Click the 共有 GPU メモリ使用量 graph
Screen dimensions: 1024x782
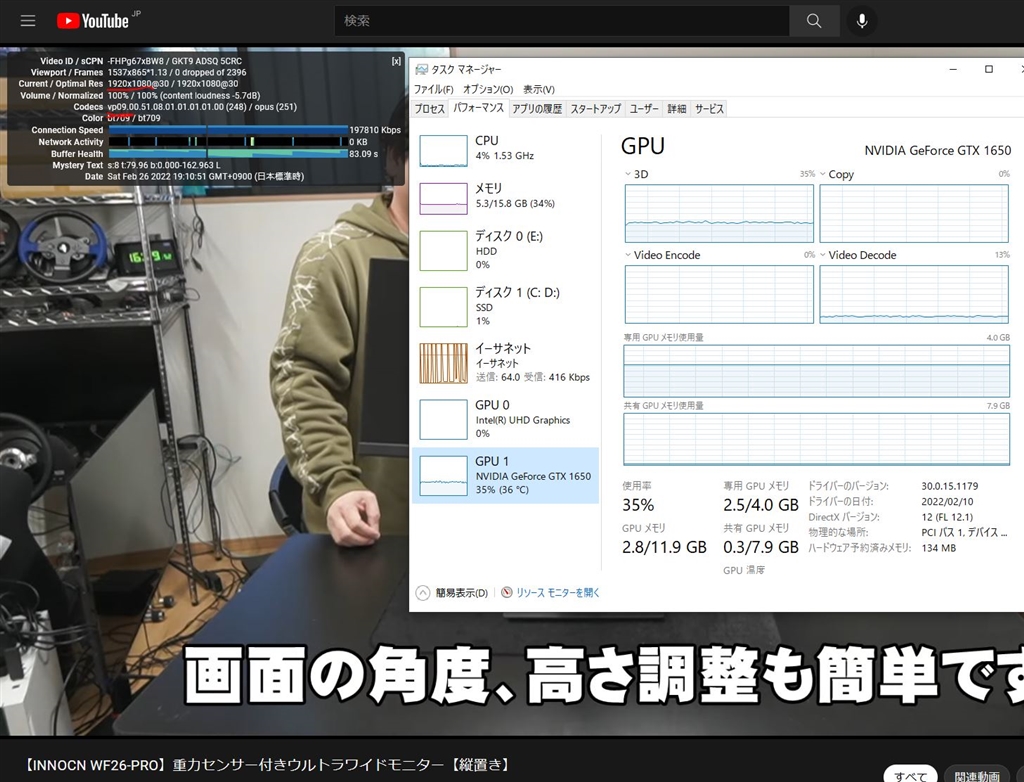pyautogui.click(x=816, y=439)
